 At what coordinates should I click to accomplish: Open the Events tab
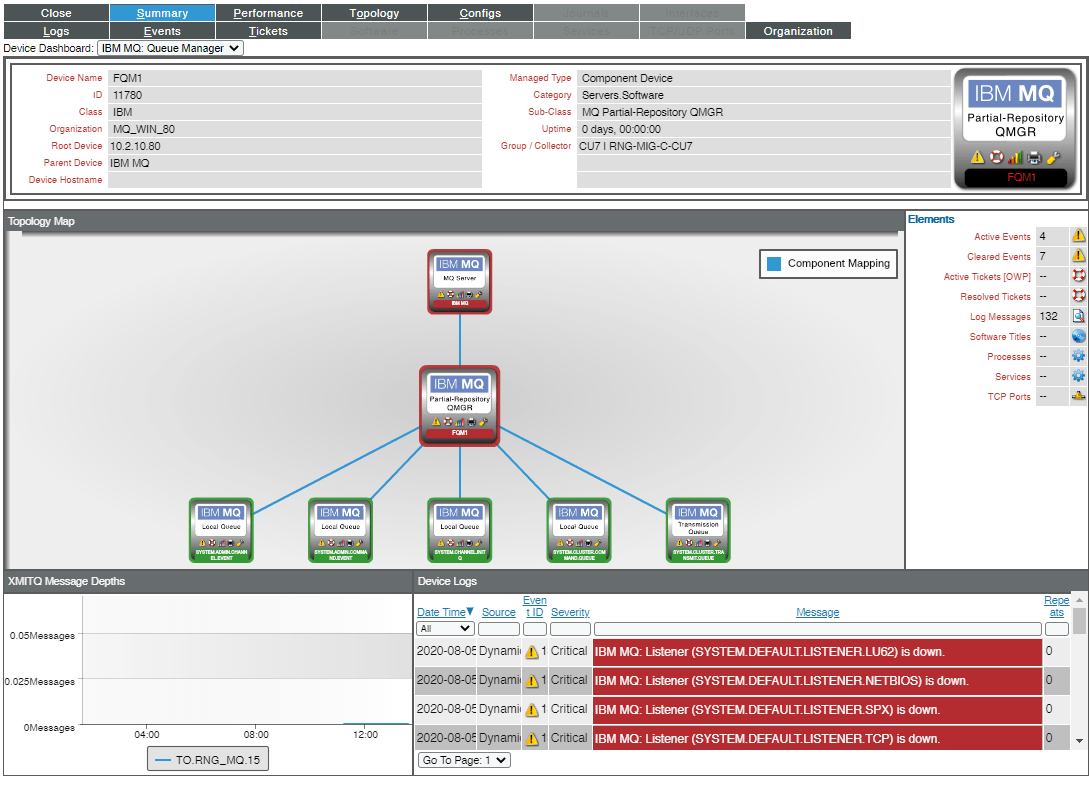click(162, 30)
